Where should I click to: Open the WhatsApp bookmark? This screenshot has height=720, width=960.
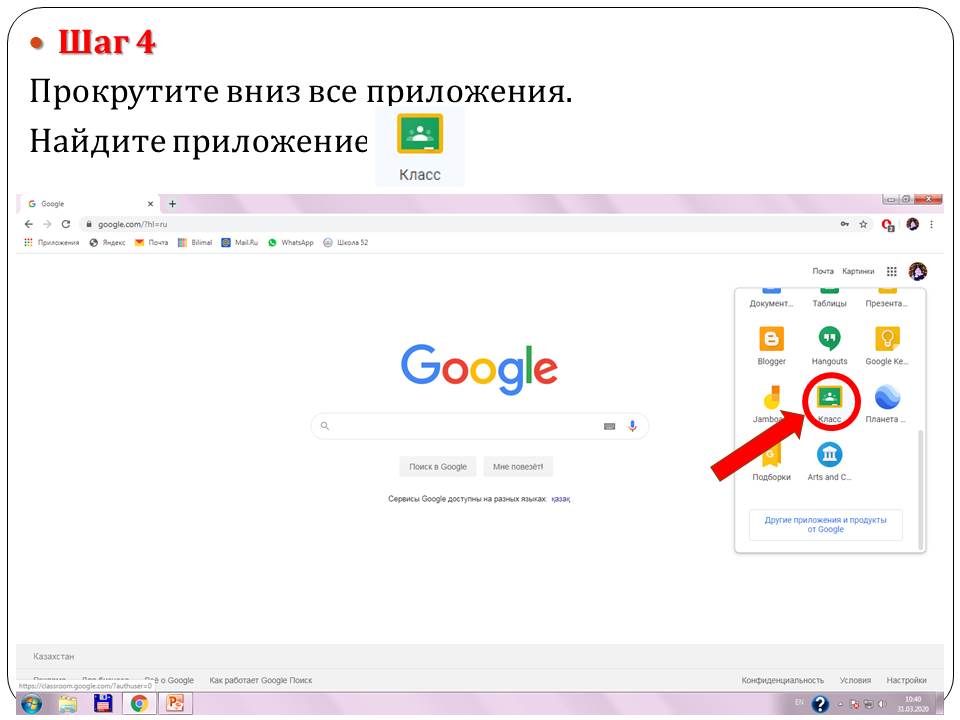(x=290, y=242)
